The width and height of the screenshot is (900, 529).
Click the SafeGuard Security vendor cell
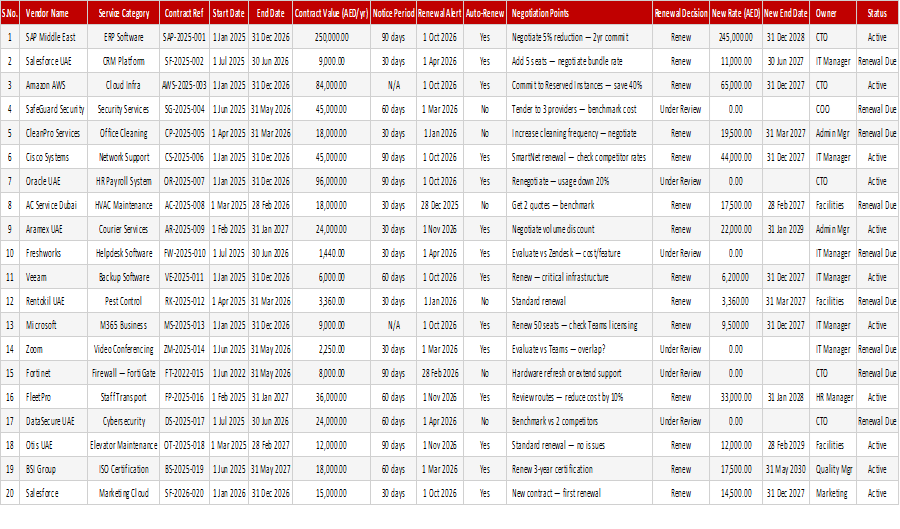[53, 109]
